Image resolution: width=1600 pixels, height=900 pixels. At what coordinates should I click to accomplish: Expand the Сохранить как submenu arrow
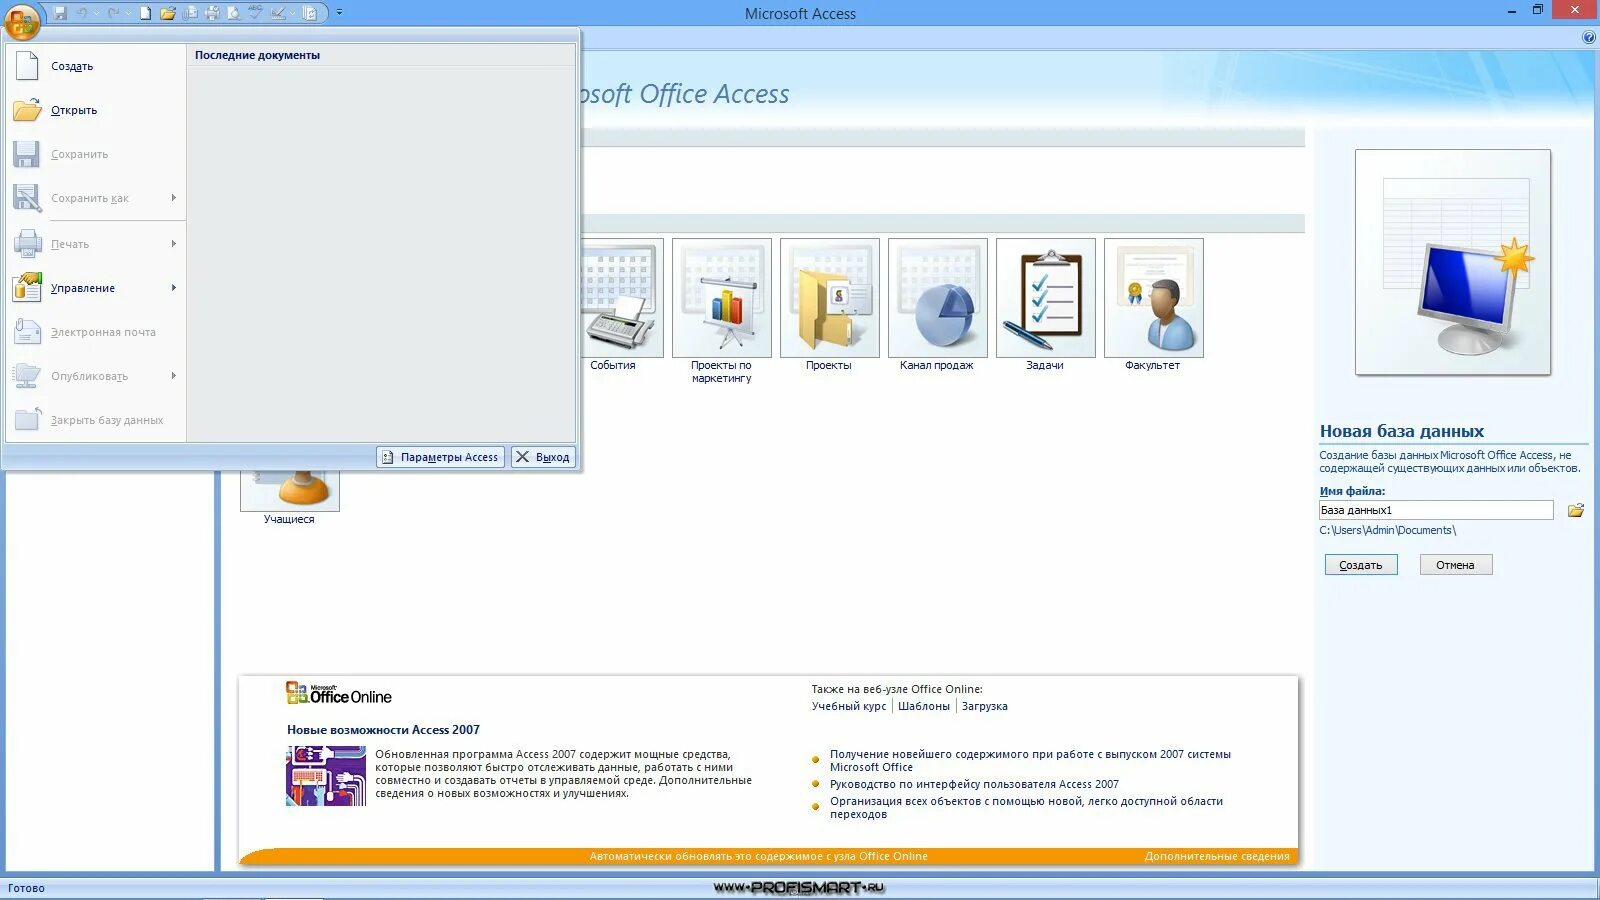point(173,198)
